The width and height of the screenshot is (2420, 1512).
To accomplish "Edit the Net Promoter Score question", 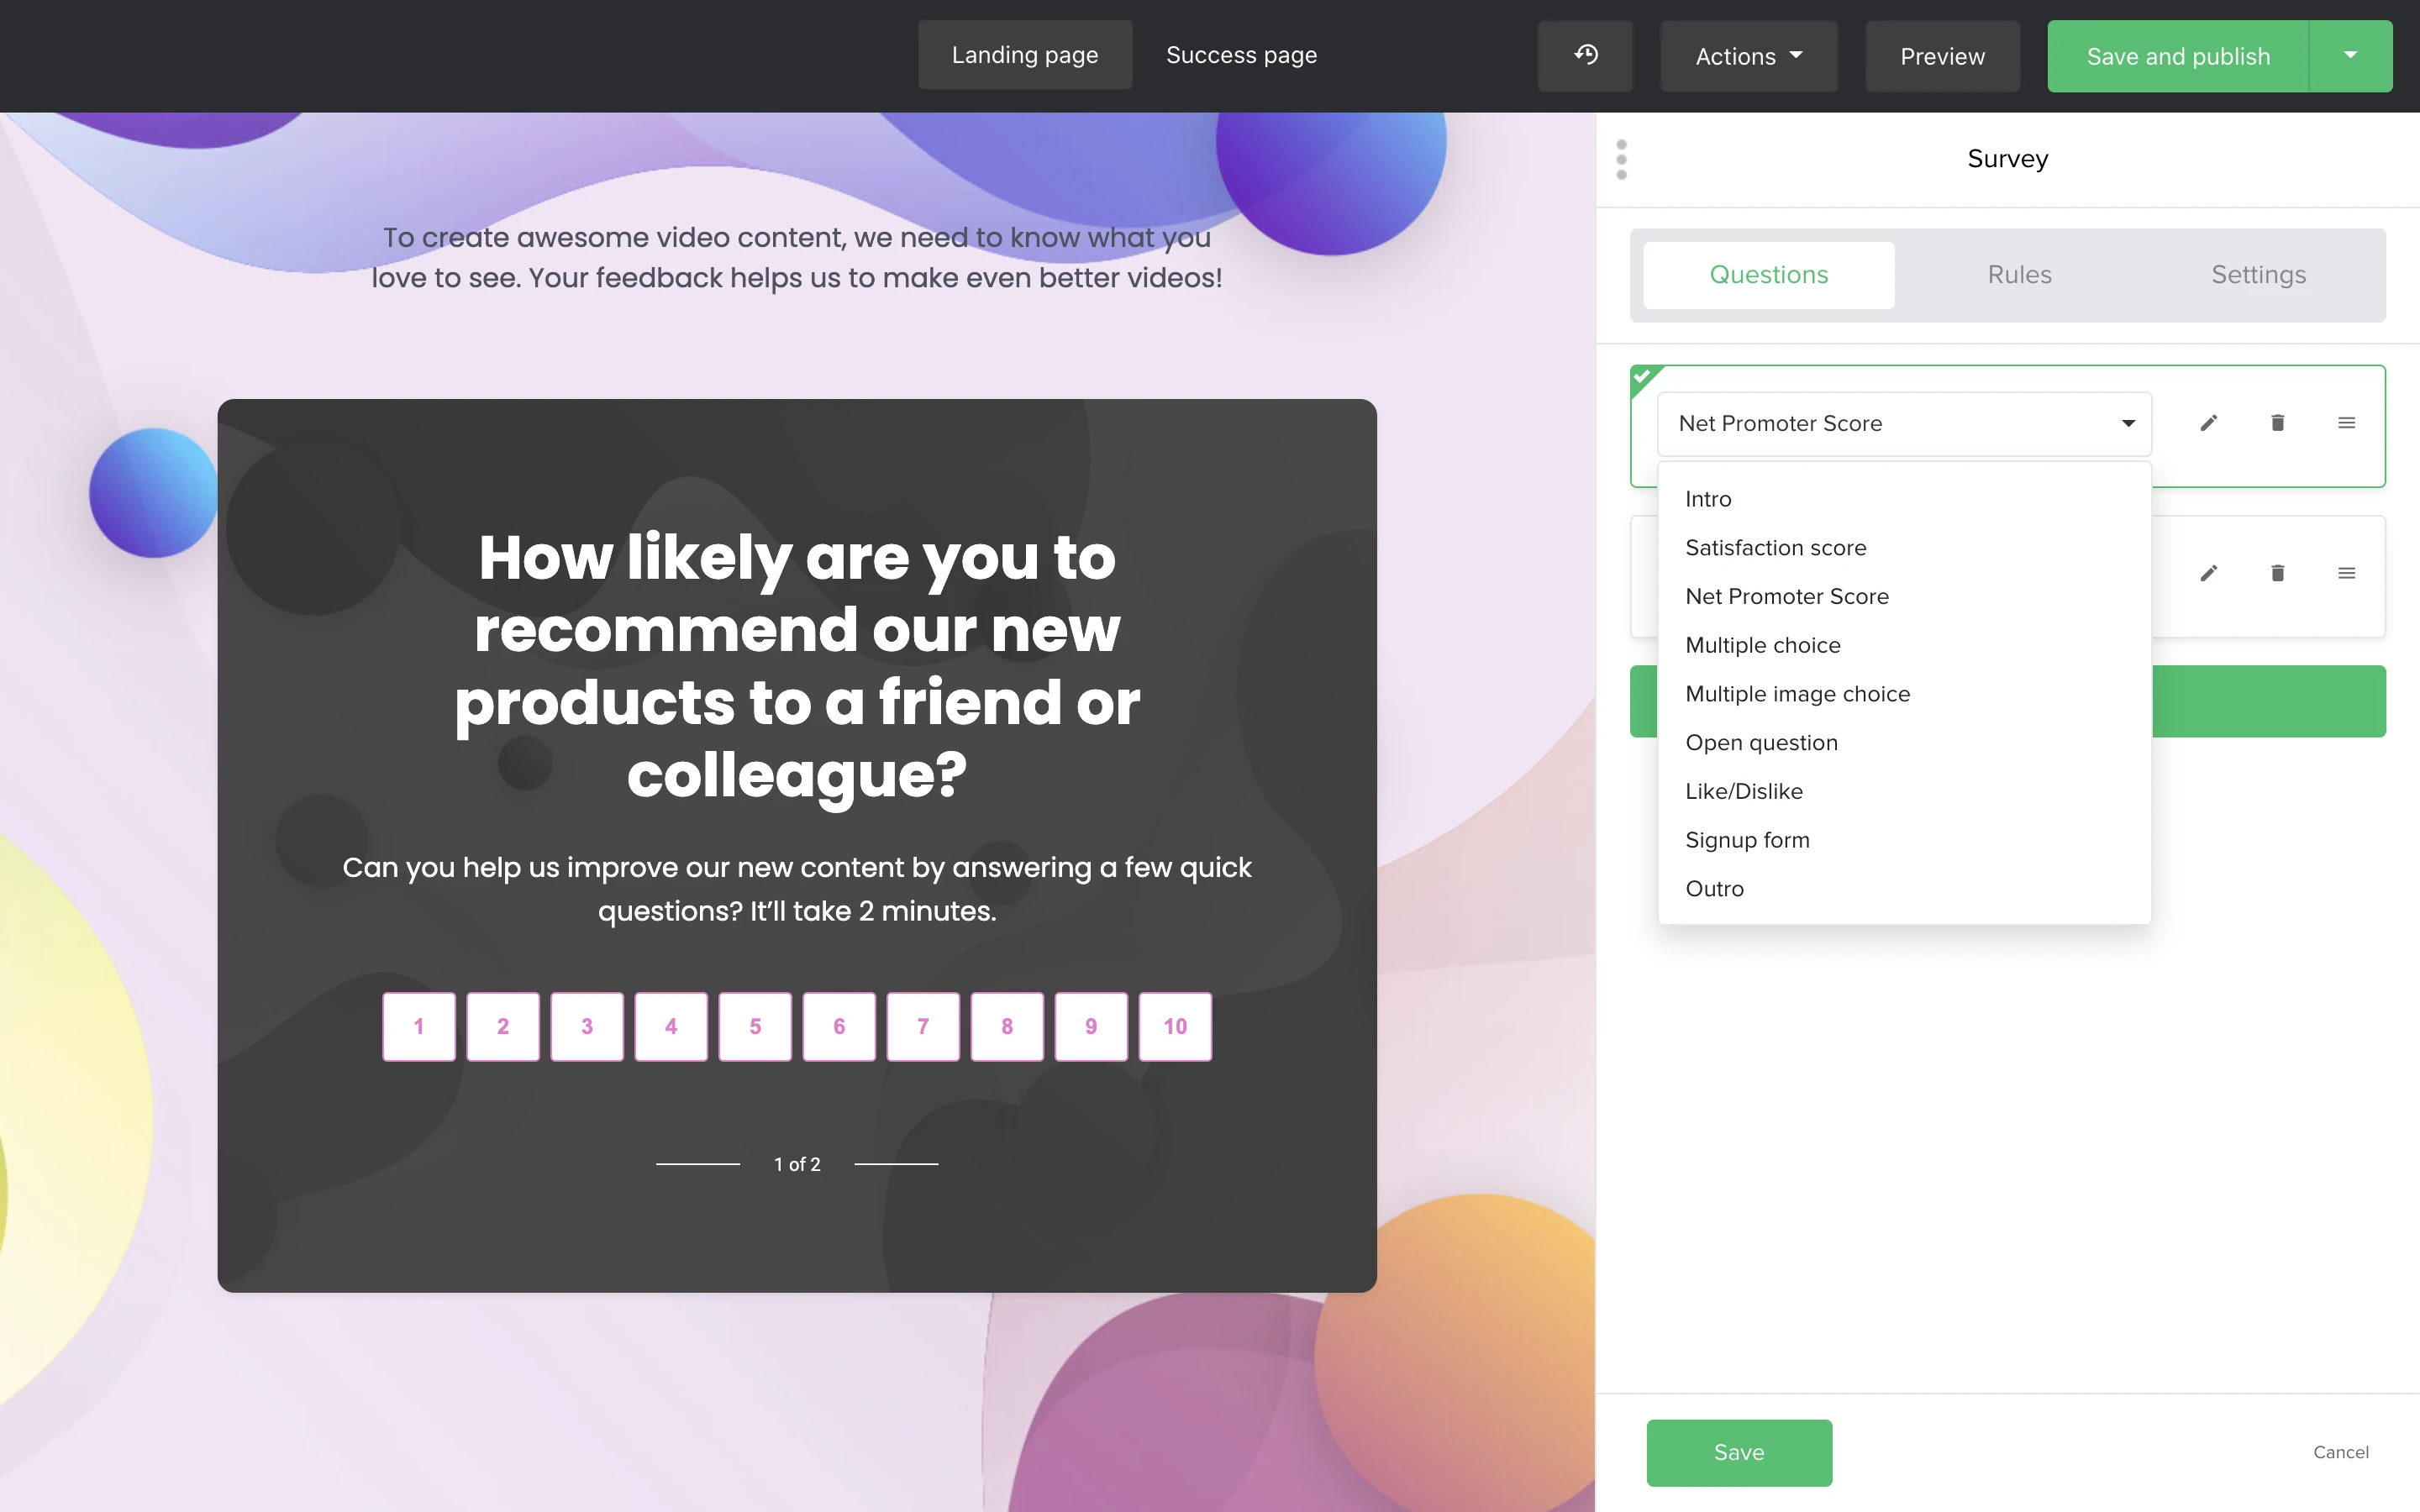I will (x=2208, y=423).
